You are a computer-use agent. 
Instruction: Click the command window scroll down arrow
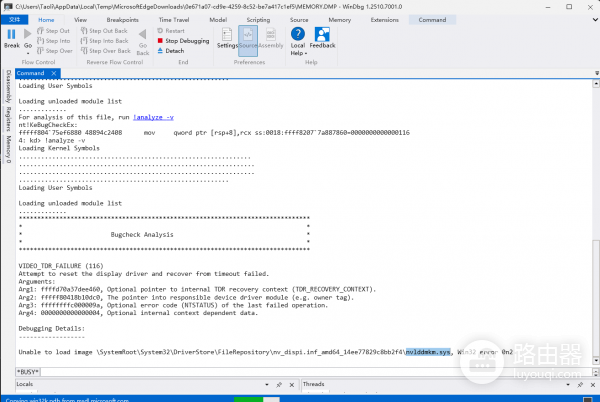pos(596,360)
